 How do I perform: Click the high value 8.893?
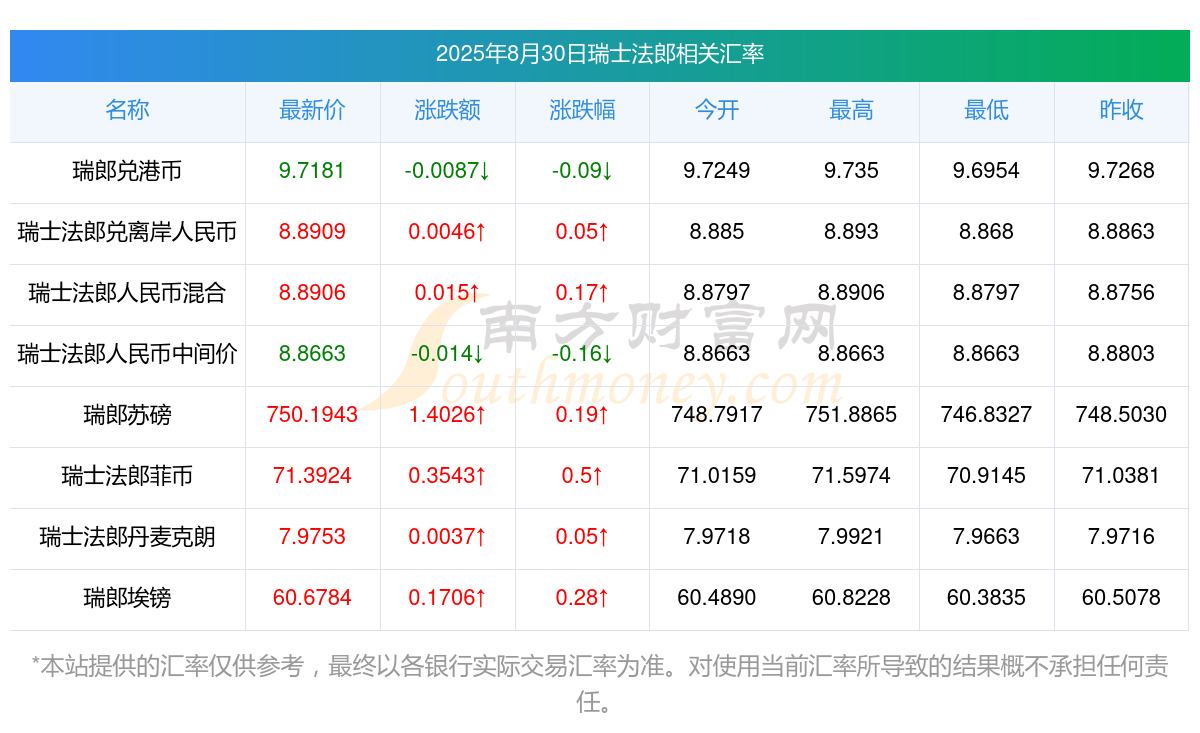pos(851,232)
